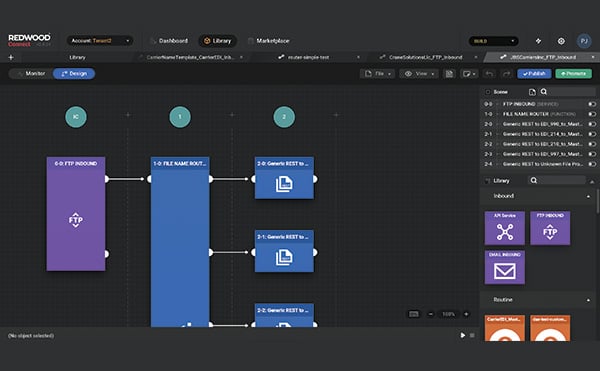Toggle the 2-4 Unknown File scene switch
Screen dimensions: 600x371
click(x=592, y=164)
